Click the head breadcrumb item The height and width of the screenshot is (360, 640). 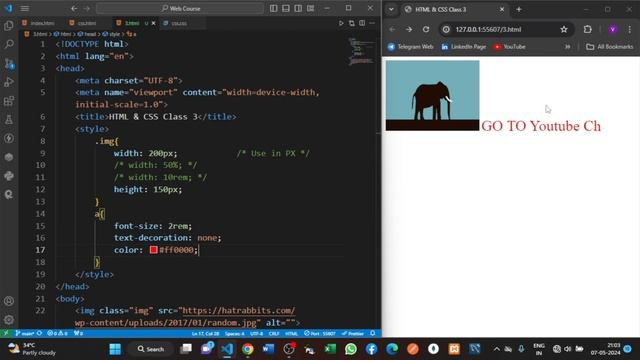point(87,34)
